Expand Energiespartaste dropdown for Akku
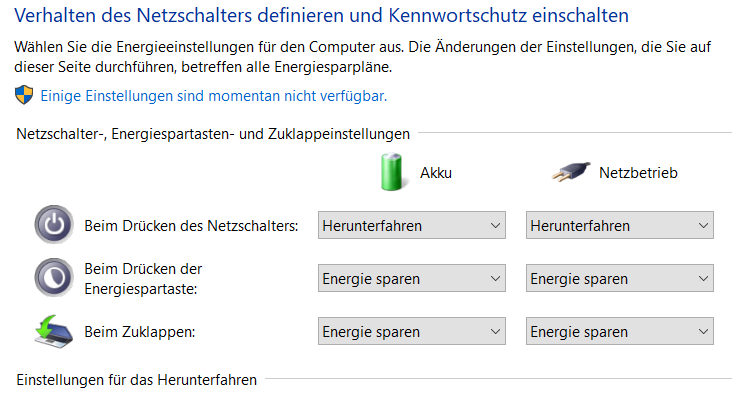This screenshot has height=398, width=740. pyautogui.click(x=412, y=278)
